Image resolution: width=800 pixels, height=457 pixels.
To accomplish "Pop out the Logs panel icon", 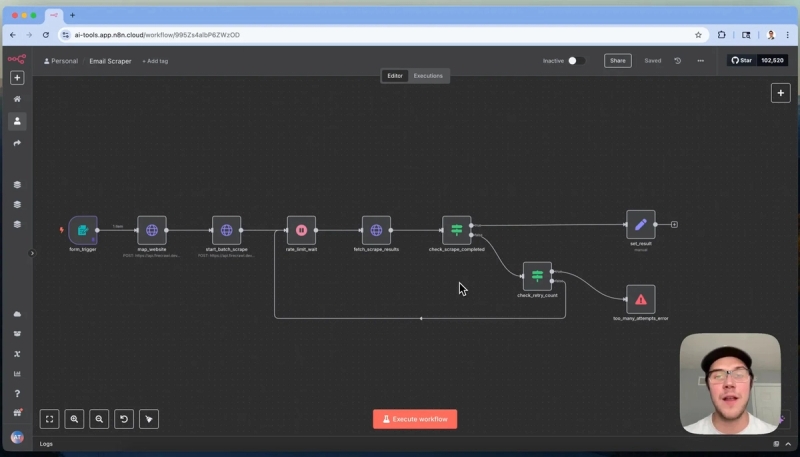I will tap(776, 444).
